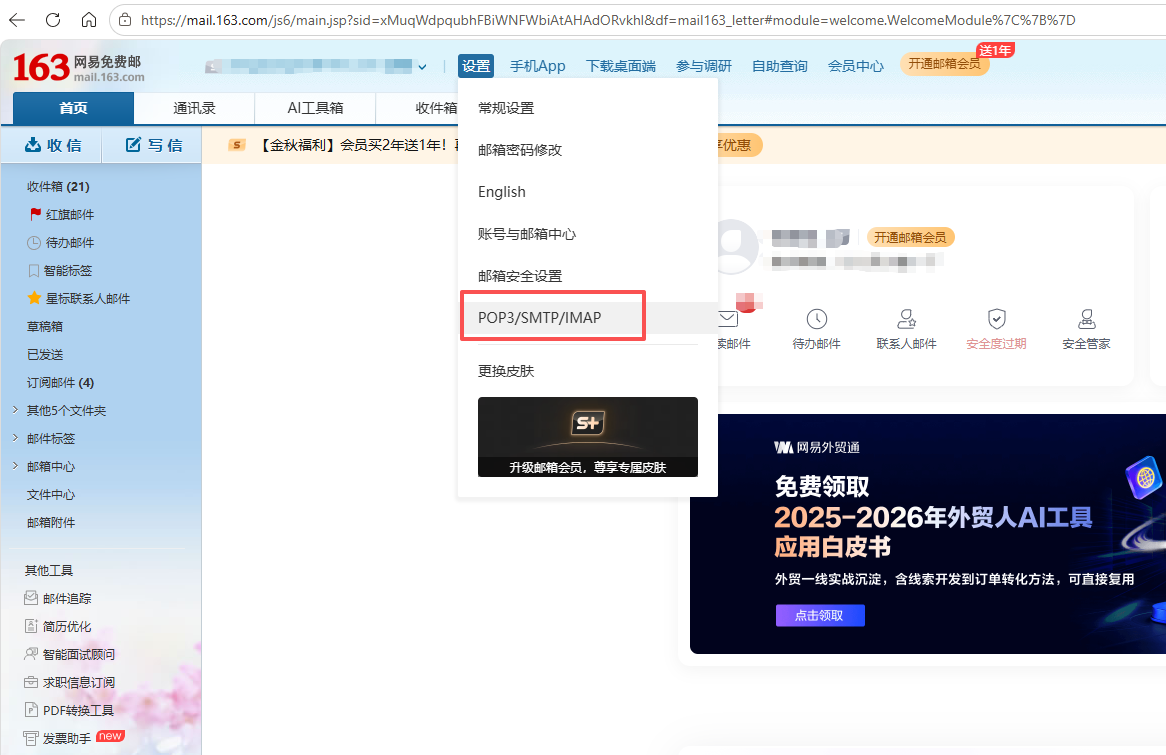Click the résumé icon beside 简历优化
1166x755 pixels.
(x=31, y=626)
